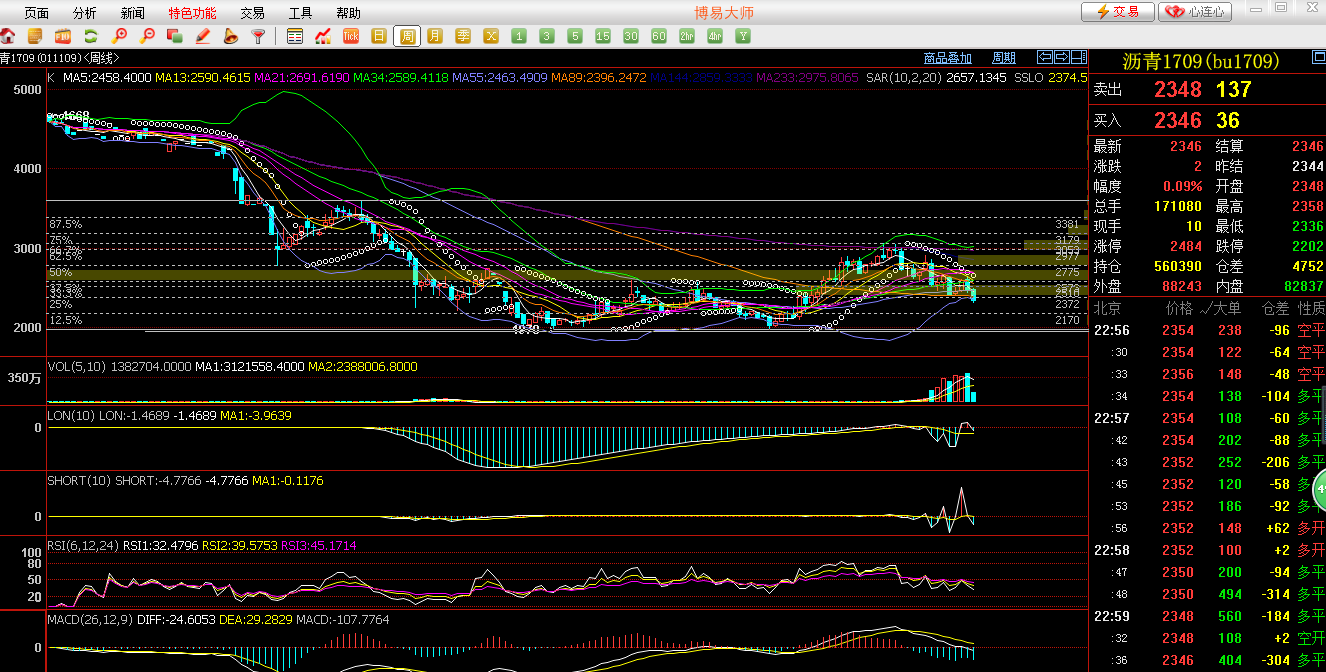Image resolution: width=1326 pixels, height=672 pixels.
Task: Select the 30-minute period button
Action: [631, 36]
